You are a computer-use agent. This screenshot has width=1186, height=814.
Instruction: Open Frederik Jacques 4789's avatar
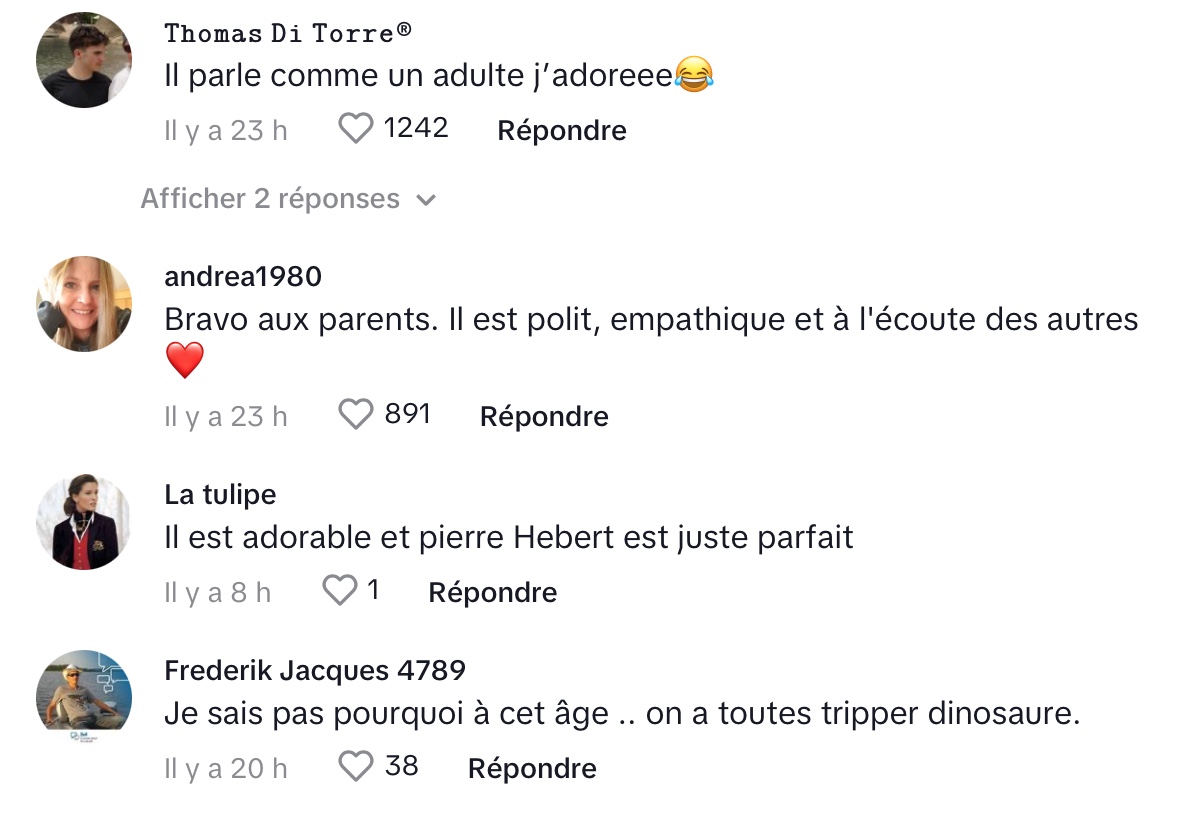click(x=84, y=692)
